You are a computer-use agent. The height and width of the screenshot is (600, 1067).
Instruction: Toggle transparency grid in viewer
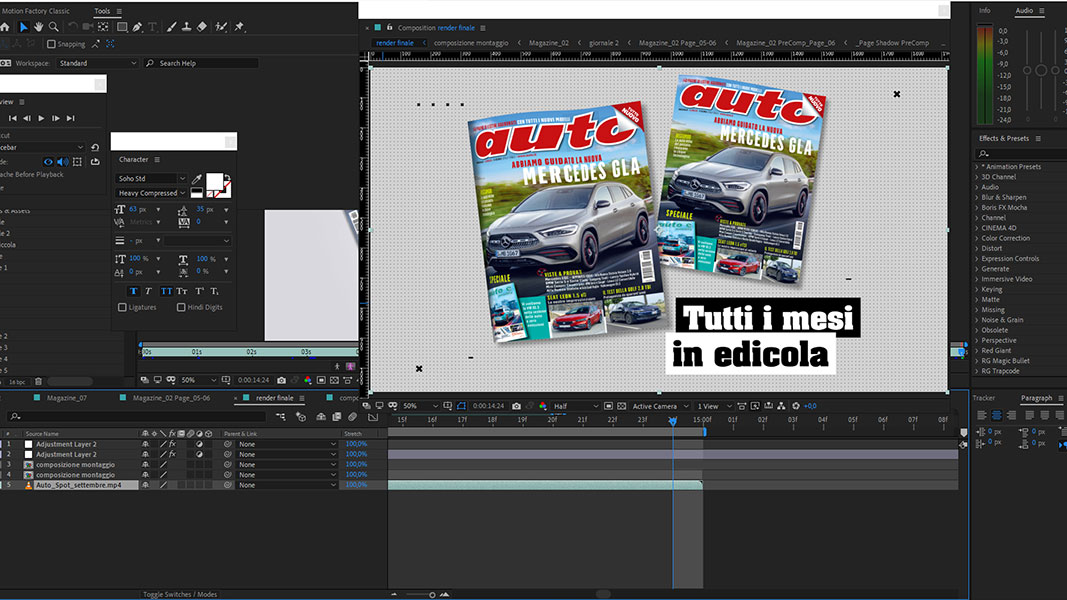[x=621, y=406]
